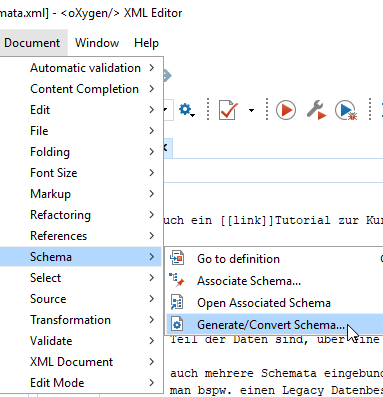
Task: Open the Window menu
Action: click(x=97, y=43)
